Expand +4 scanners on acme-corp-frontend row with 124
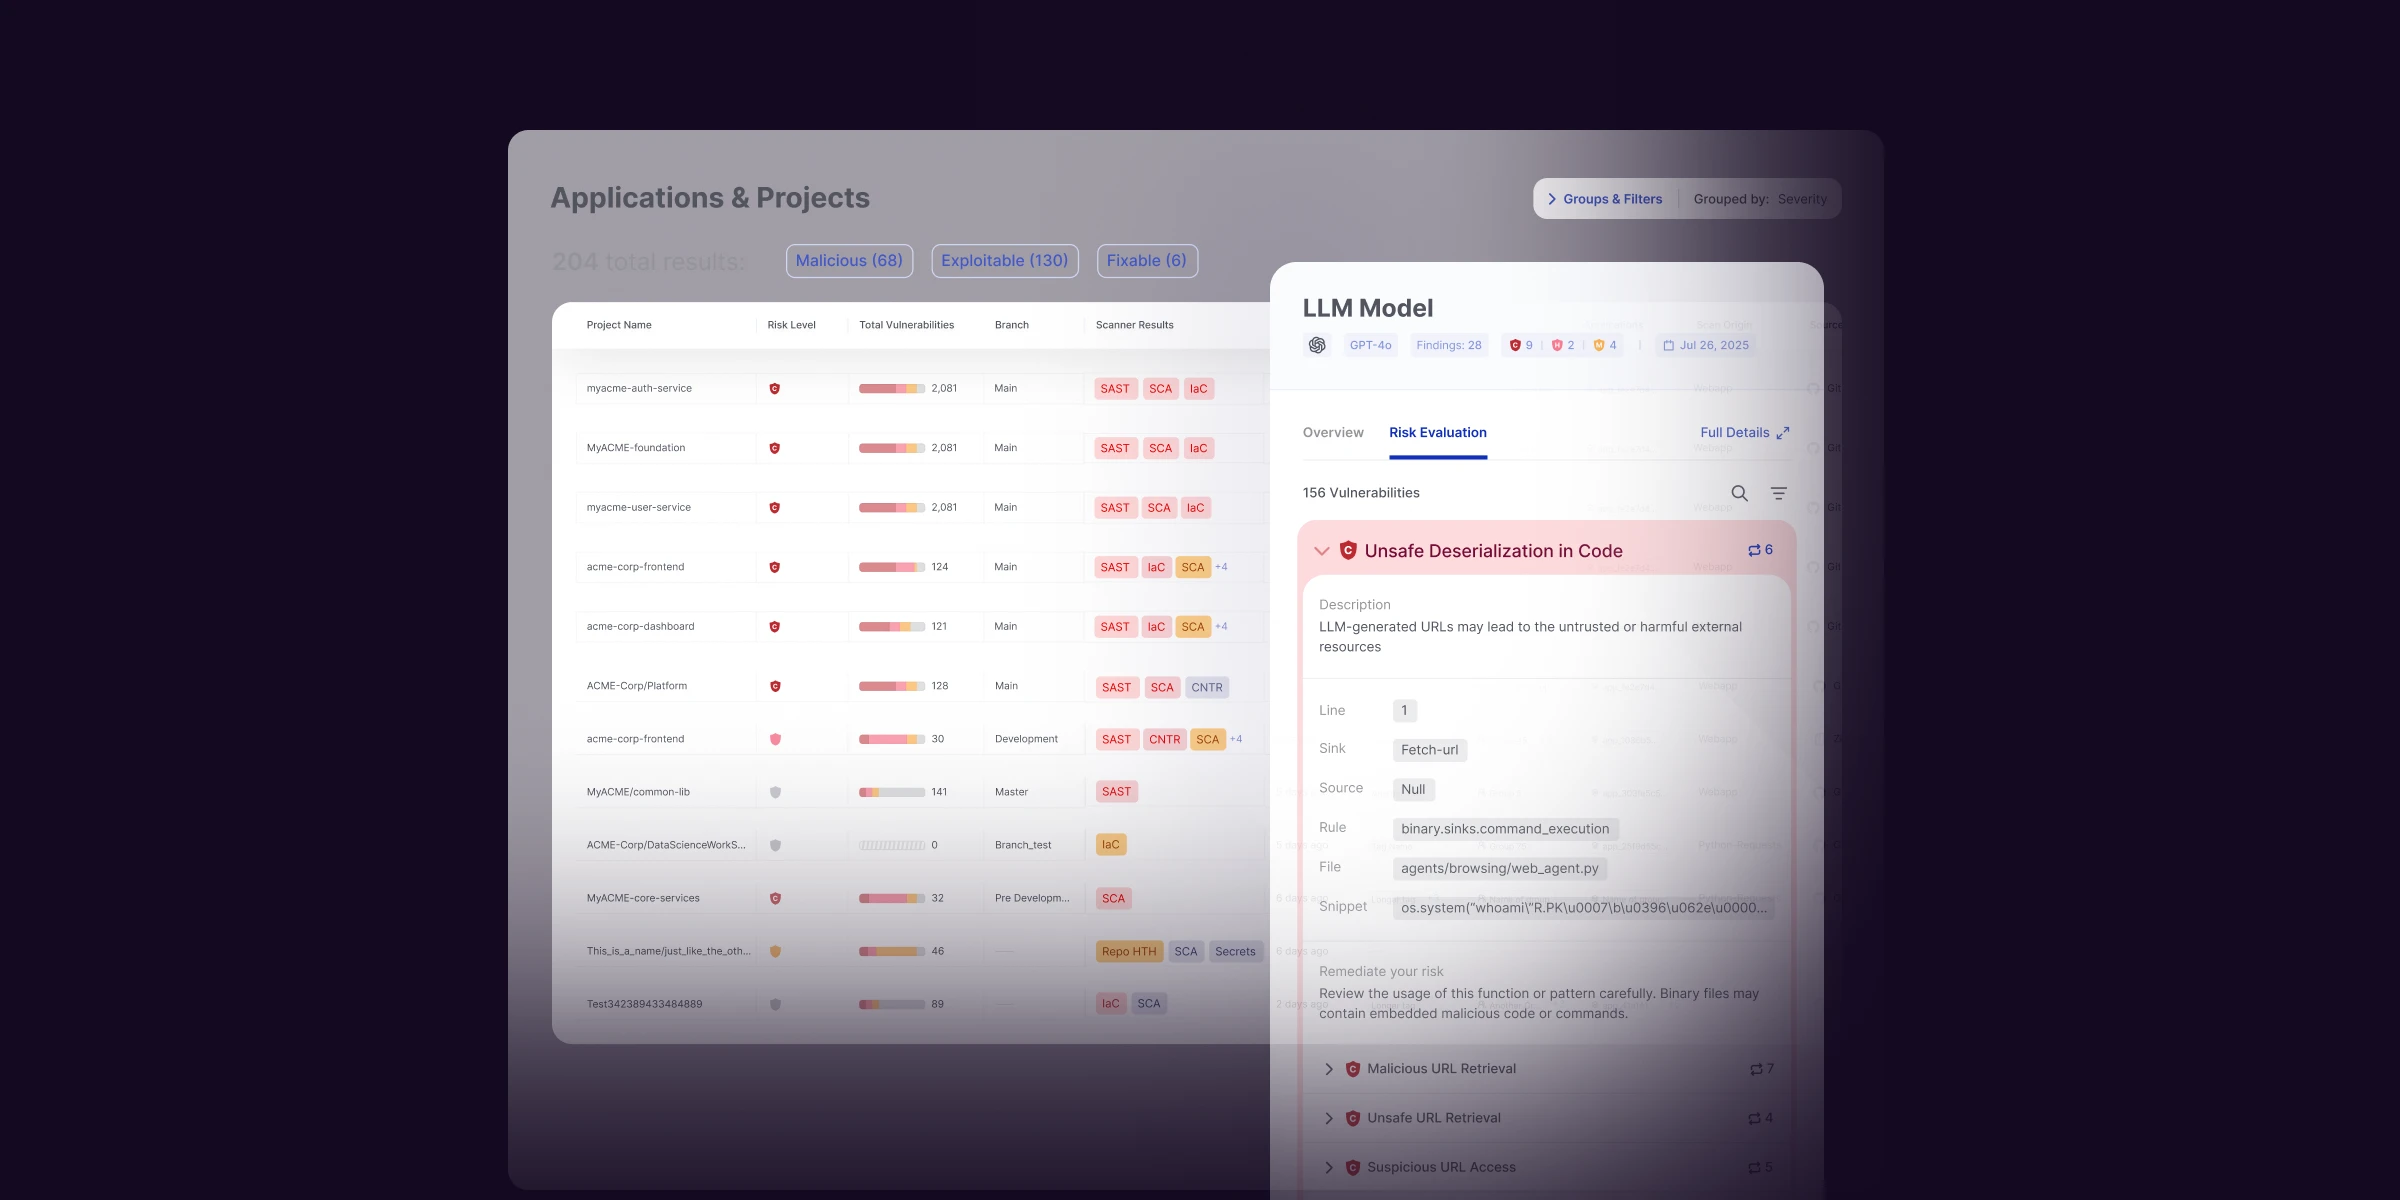Viewport: 2400px width, 1200px height. 1222,567
